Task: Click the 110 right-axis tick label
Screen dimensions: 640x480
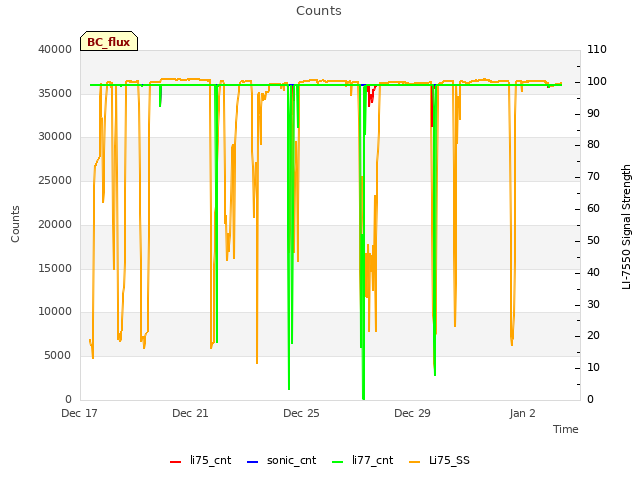Action: coord(597,49)
